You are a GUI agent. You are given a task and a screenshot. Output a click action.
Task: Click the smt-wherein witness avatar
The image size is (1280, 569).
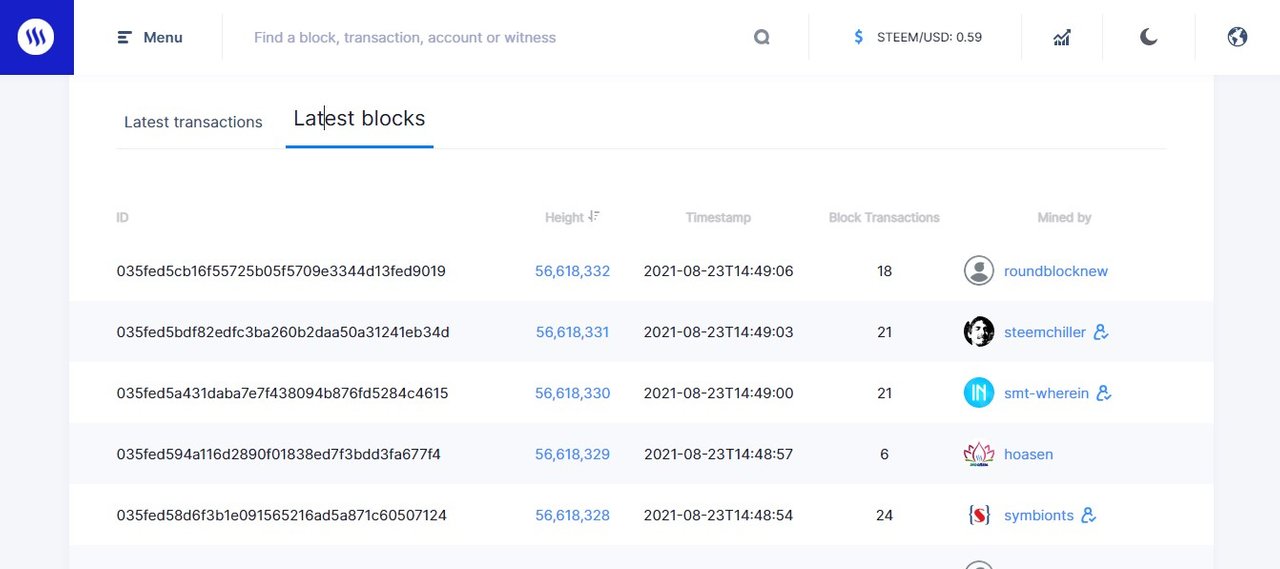[x=978, y=393]
